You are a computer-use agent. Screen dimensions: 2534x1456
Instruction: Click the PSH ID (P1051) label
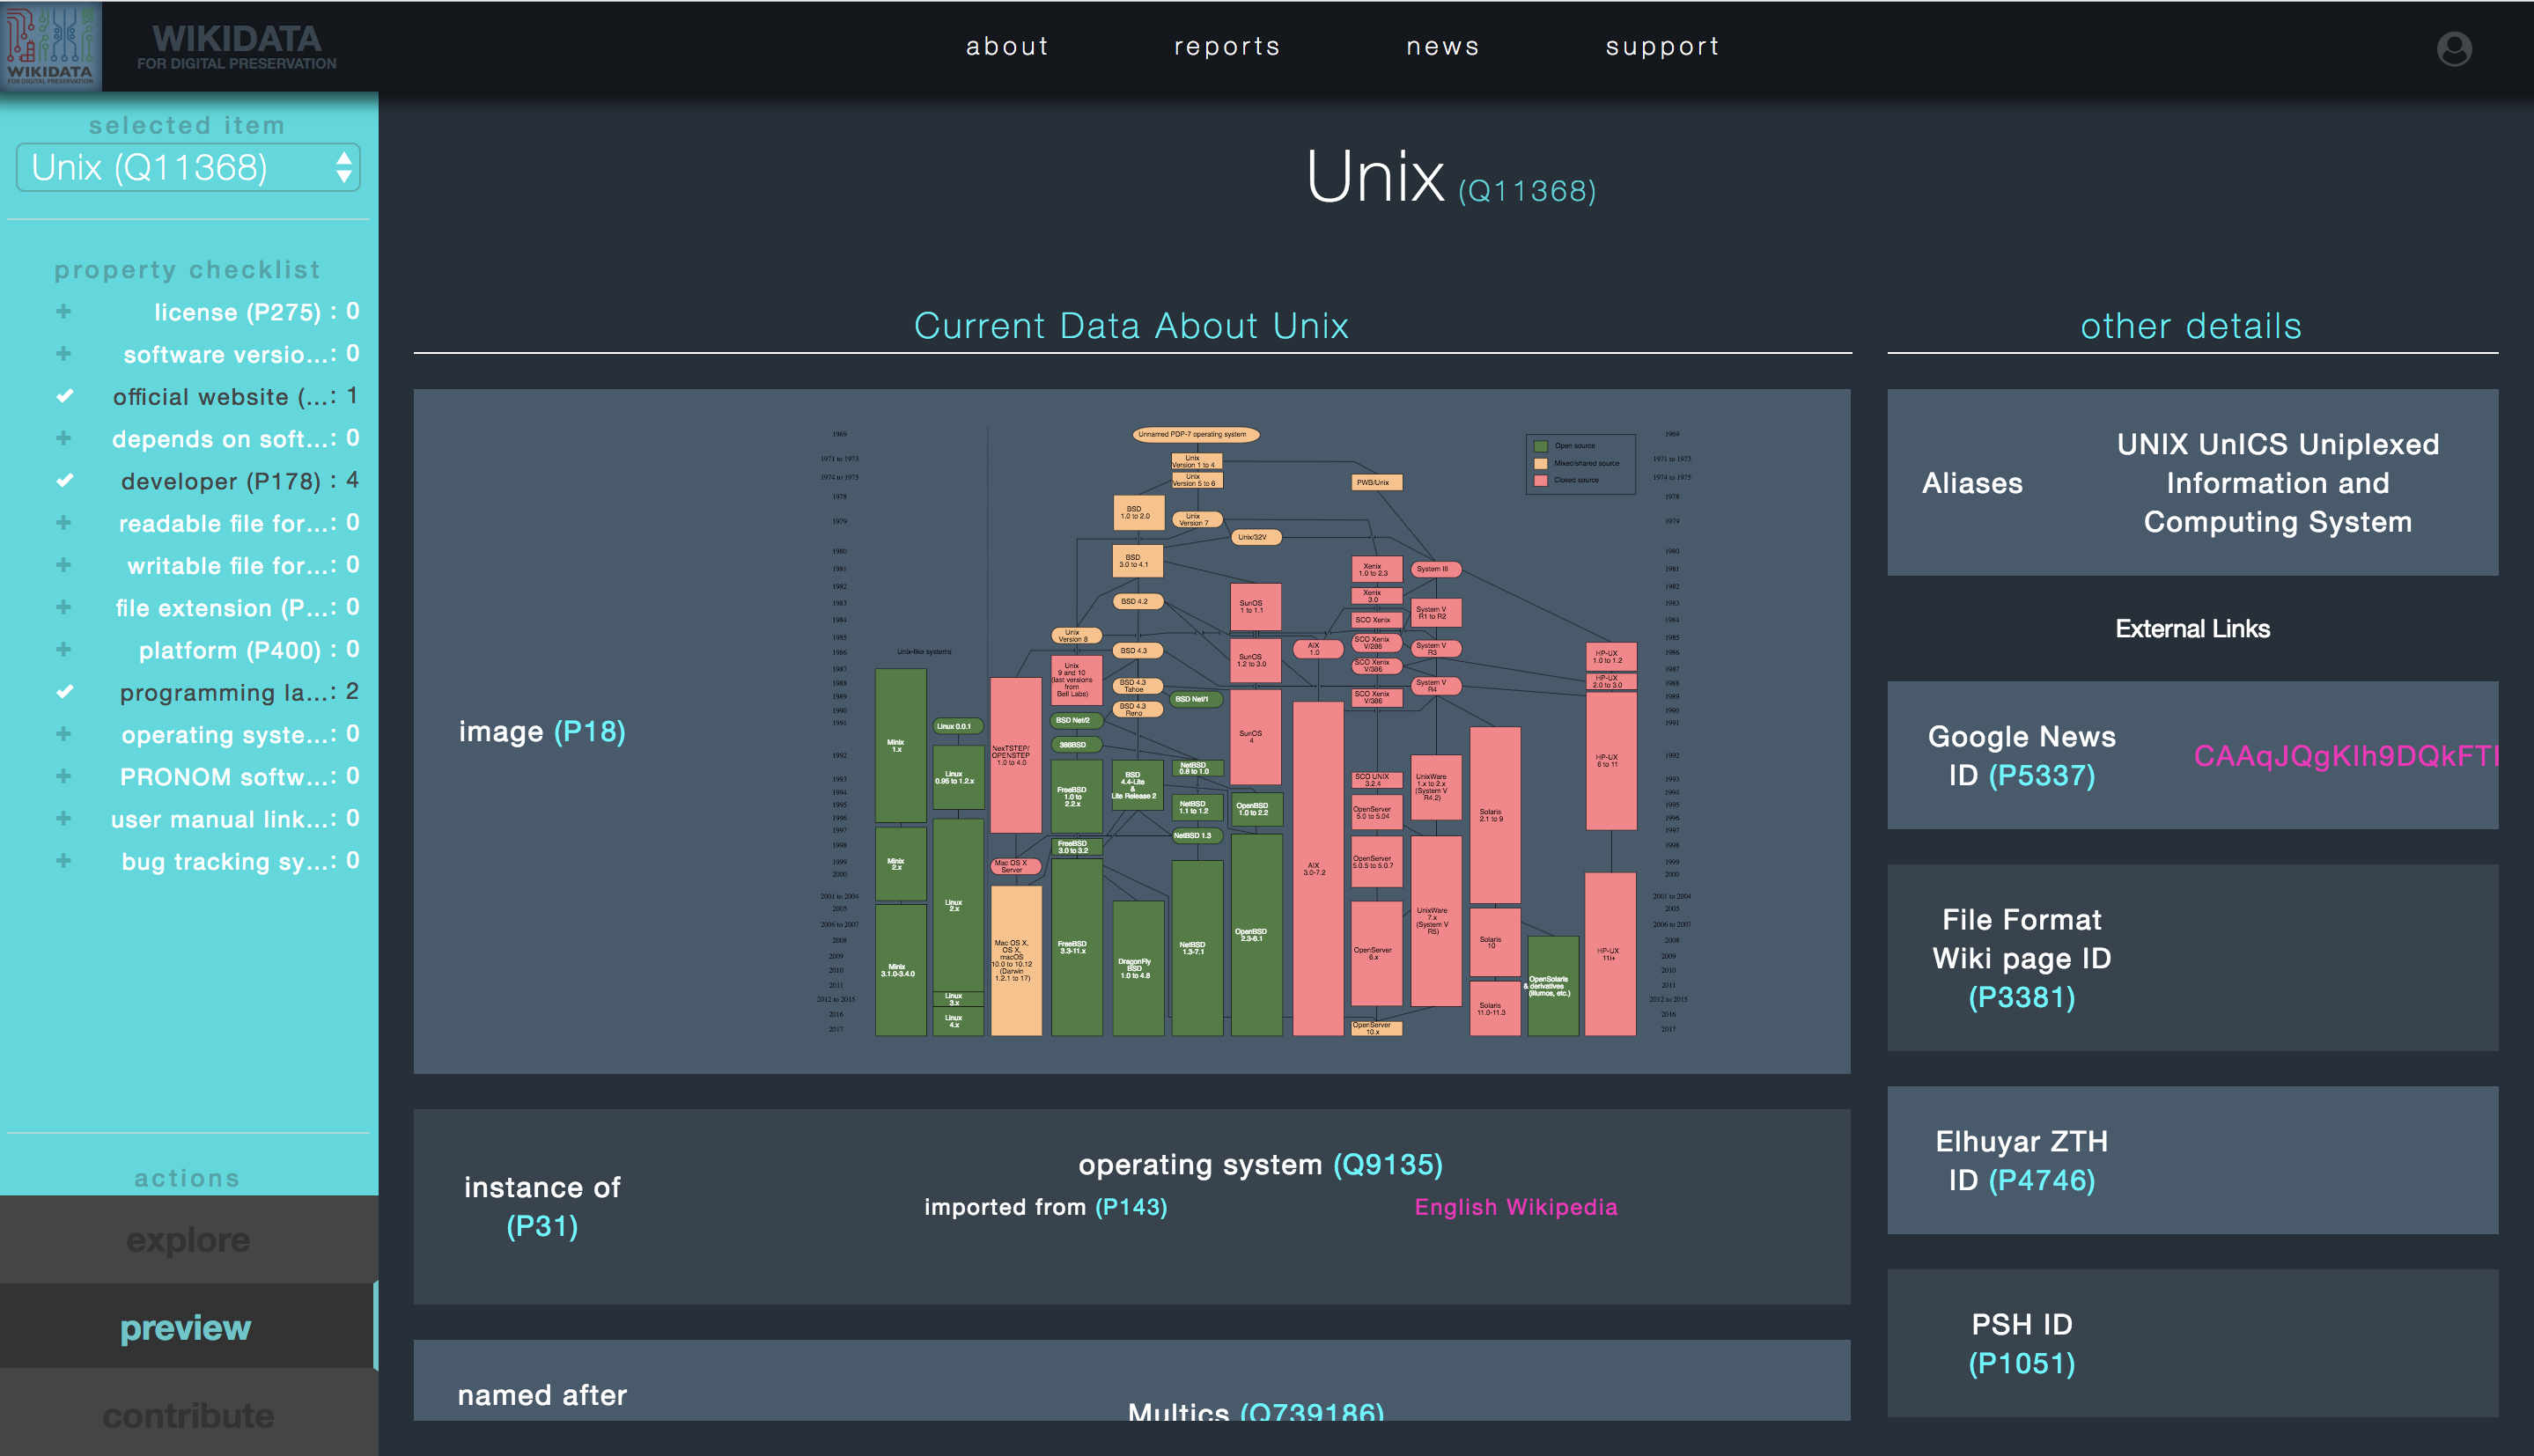point(2021,1343)
